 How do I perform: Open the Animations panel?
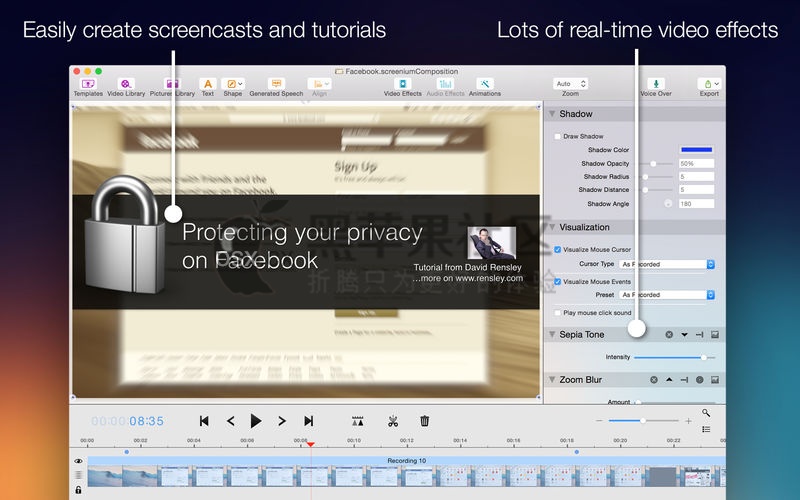485,84
